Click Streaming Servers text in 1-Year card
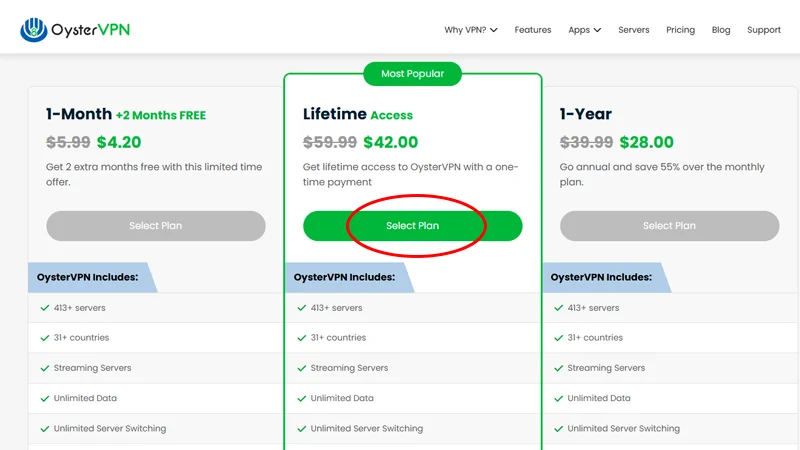Screen dimensions: 800x450 click(606, 368)
